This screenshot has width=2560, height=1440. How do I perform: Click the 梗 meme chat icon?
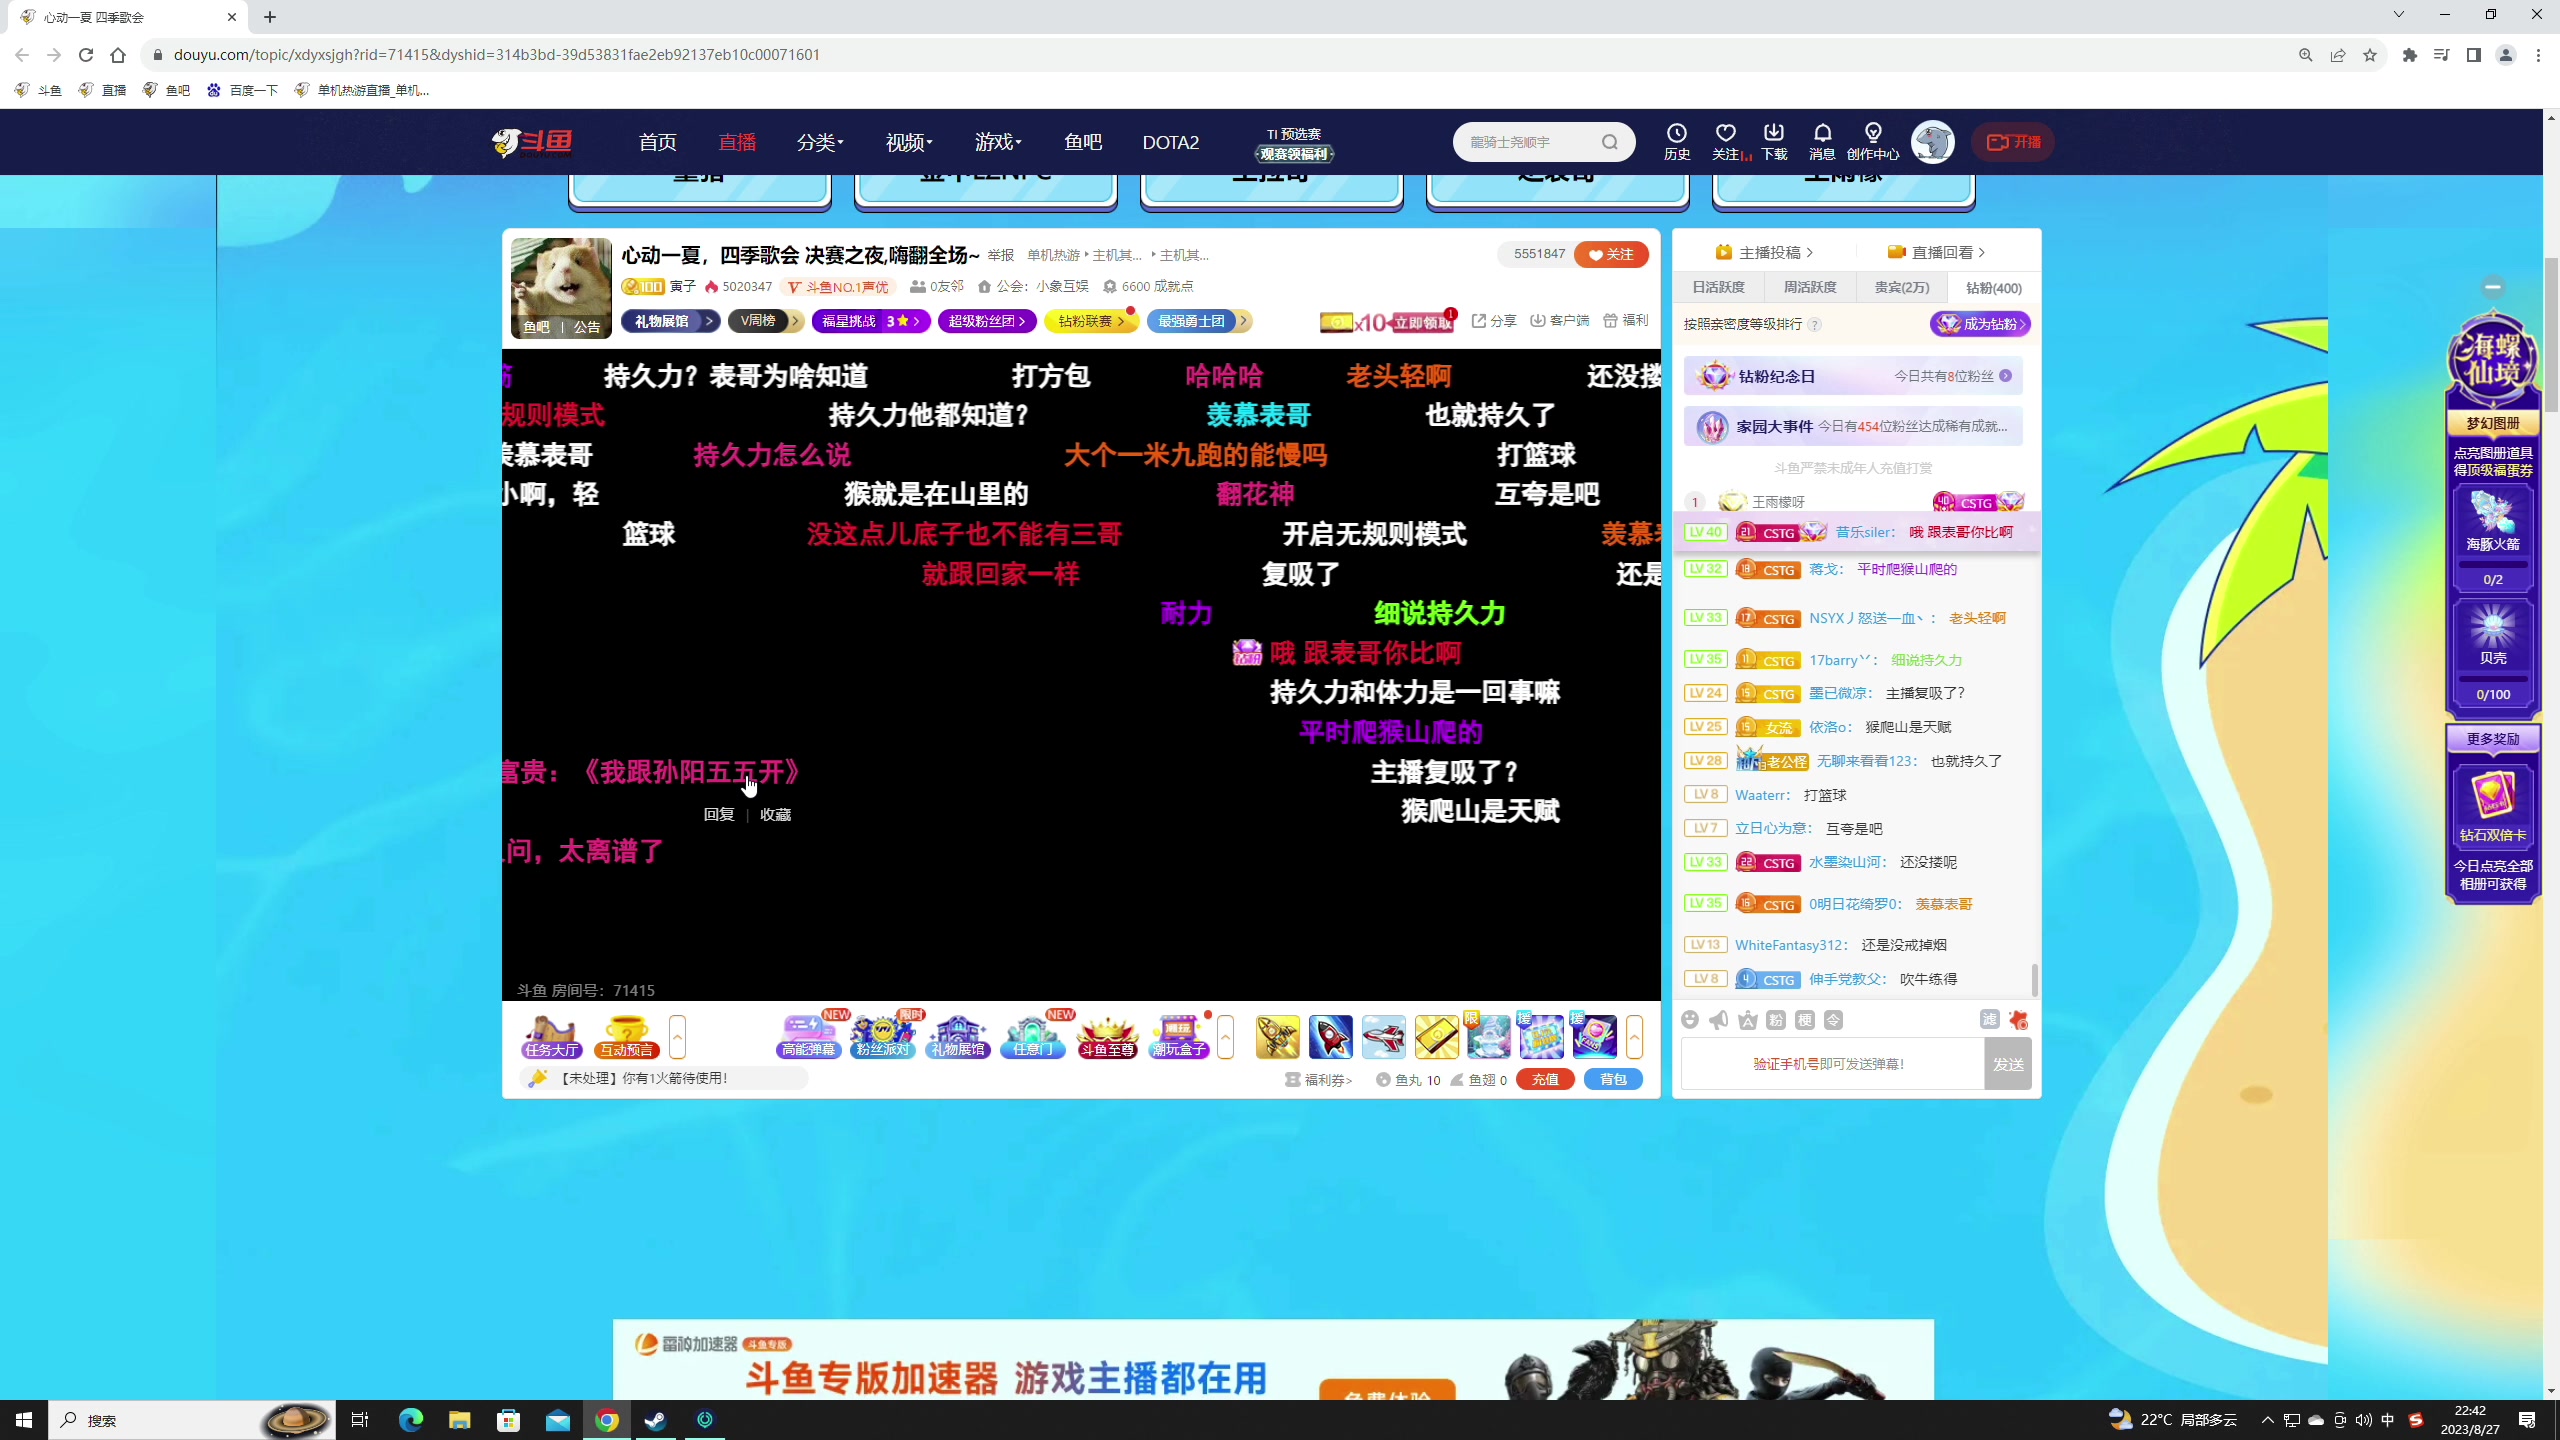[1805, 1020]
